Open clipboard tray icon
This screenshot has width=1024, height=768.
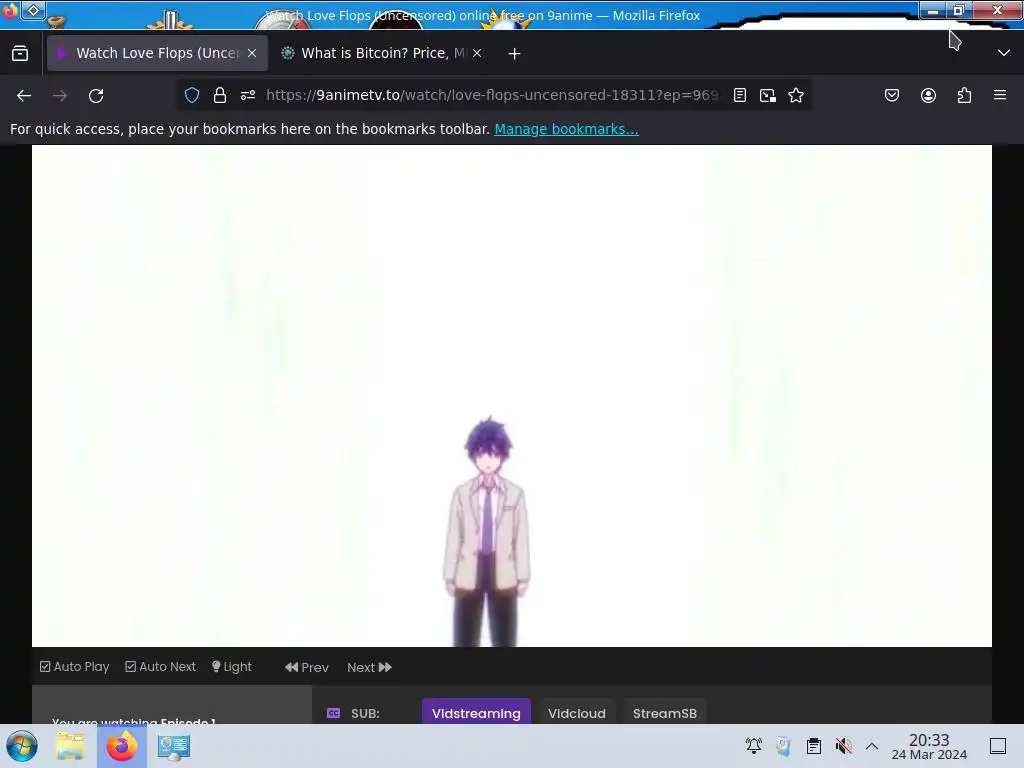[x=814, y=746]
